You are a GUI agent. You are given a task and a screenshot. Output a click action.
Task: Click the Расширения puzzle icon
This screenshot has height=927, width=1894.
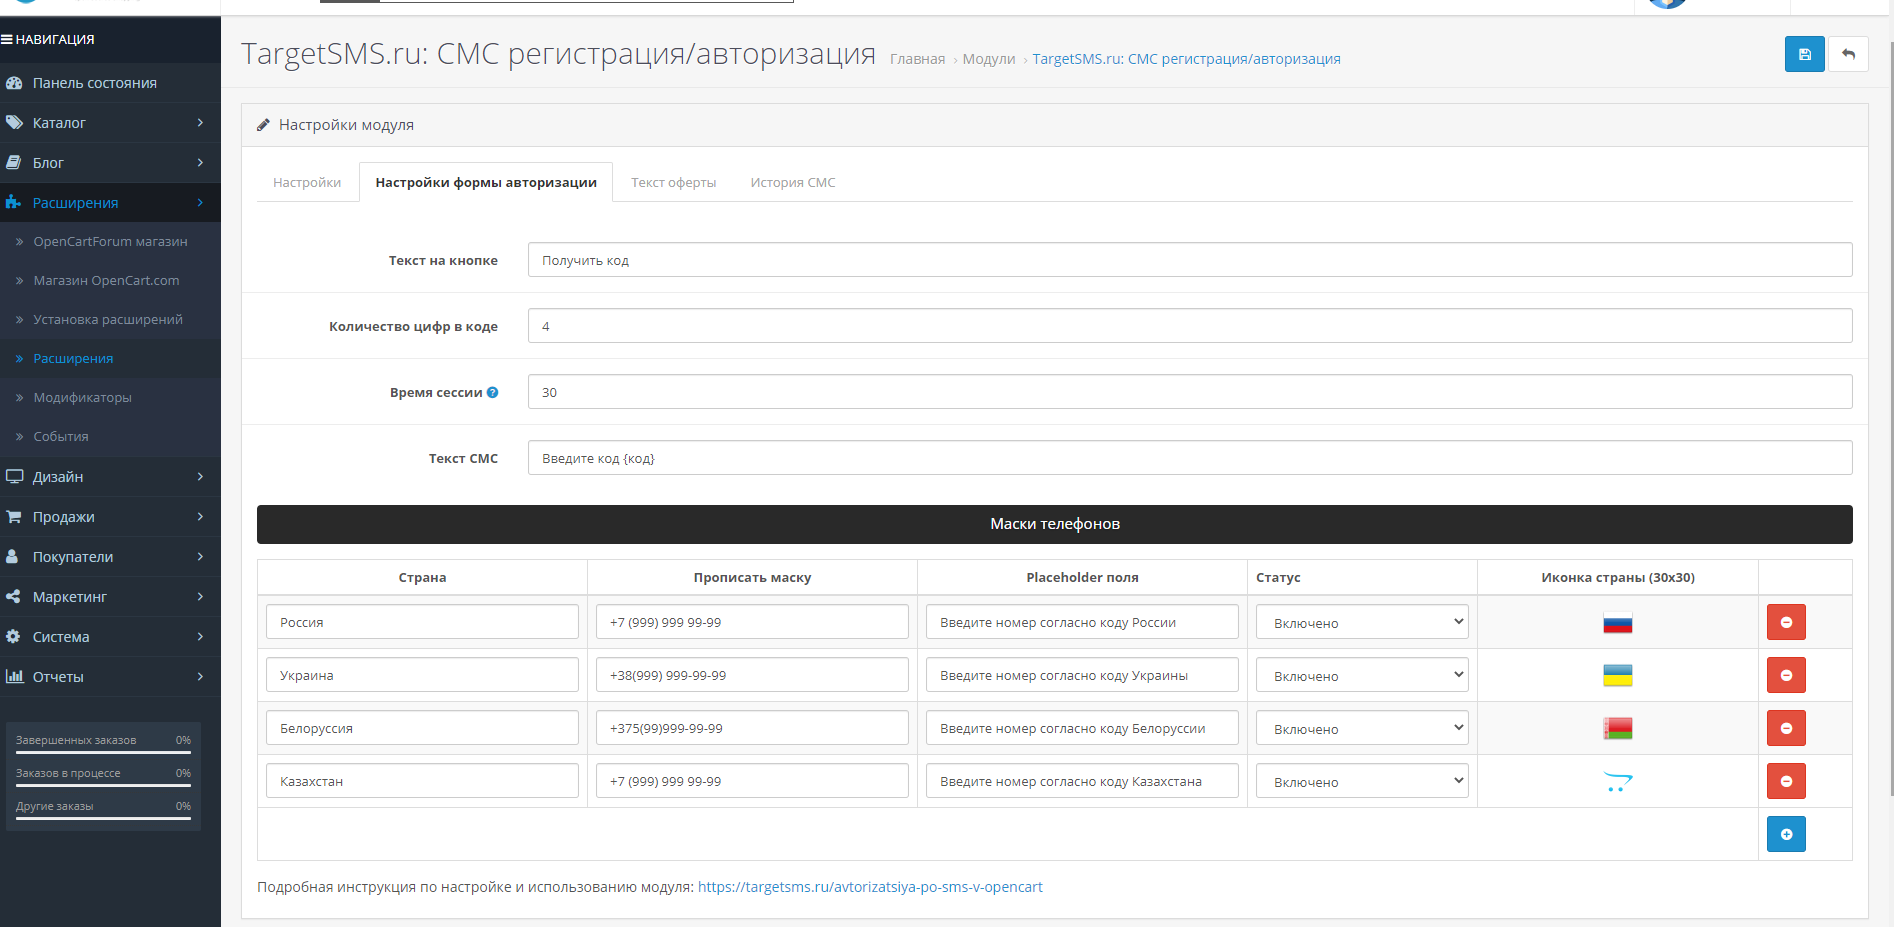click(13, 203)
